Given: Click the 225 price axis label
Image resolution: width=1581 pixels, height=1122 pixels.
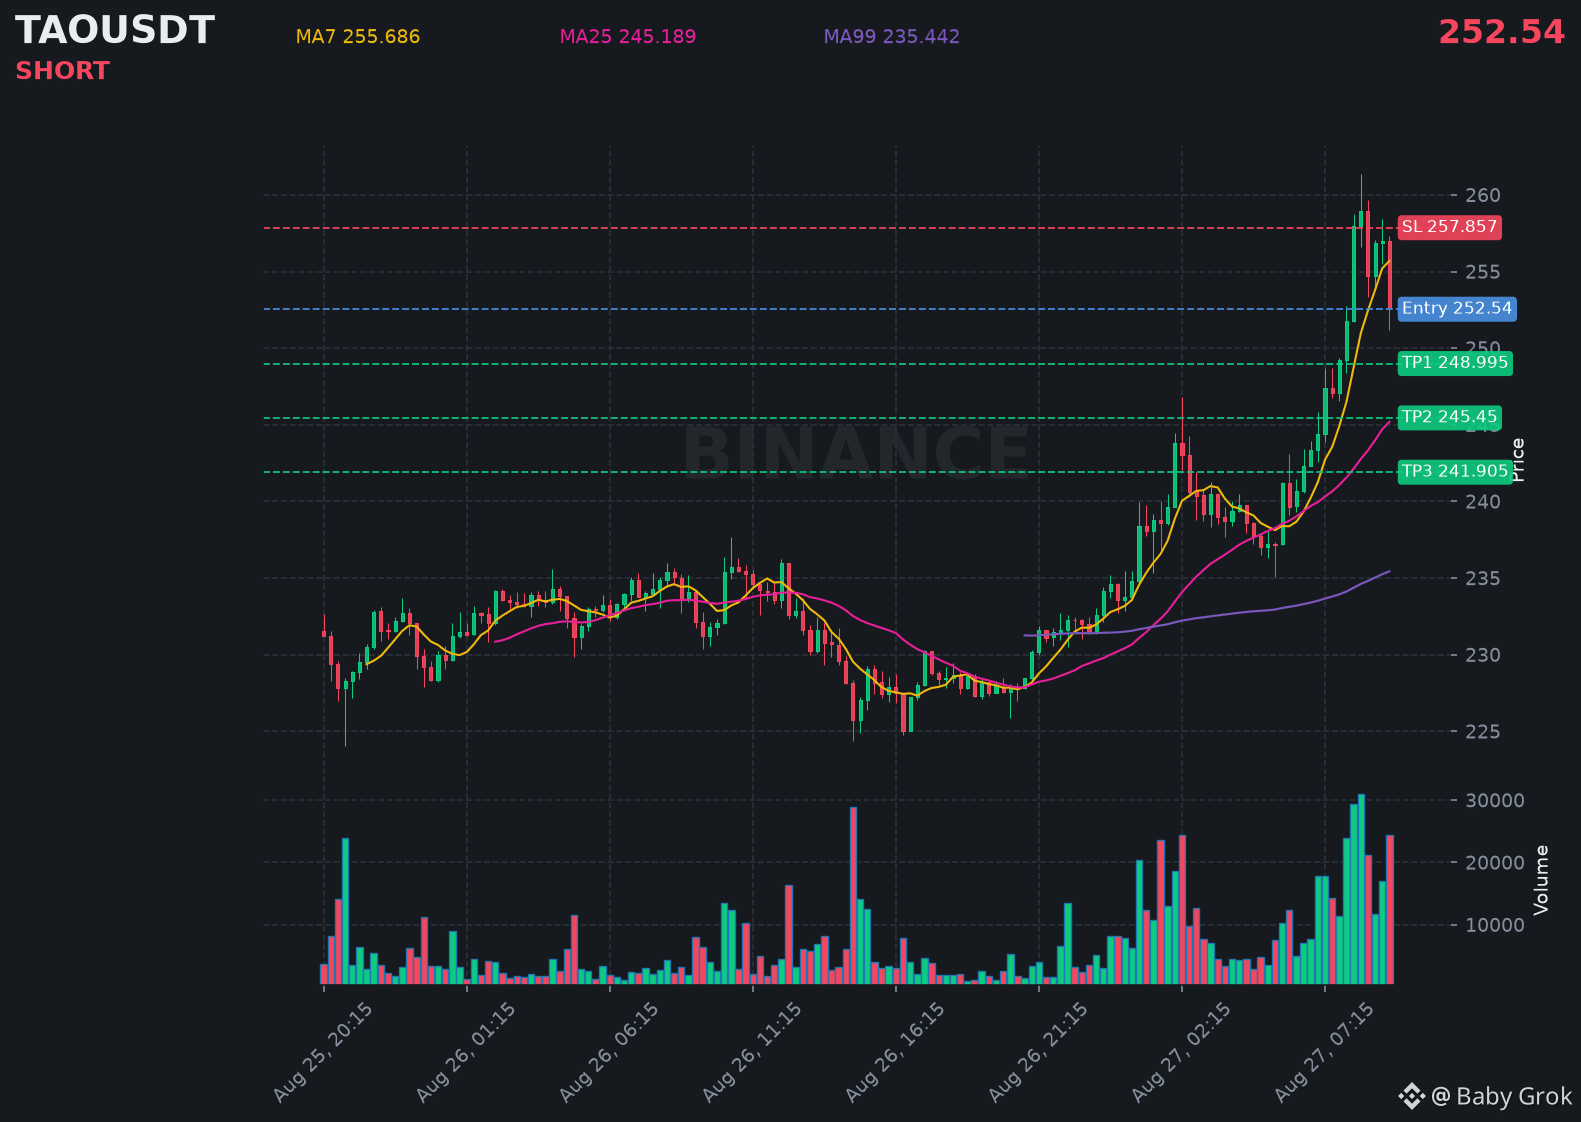Looking at the screenshot, I should (1483, 732).
